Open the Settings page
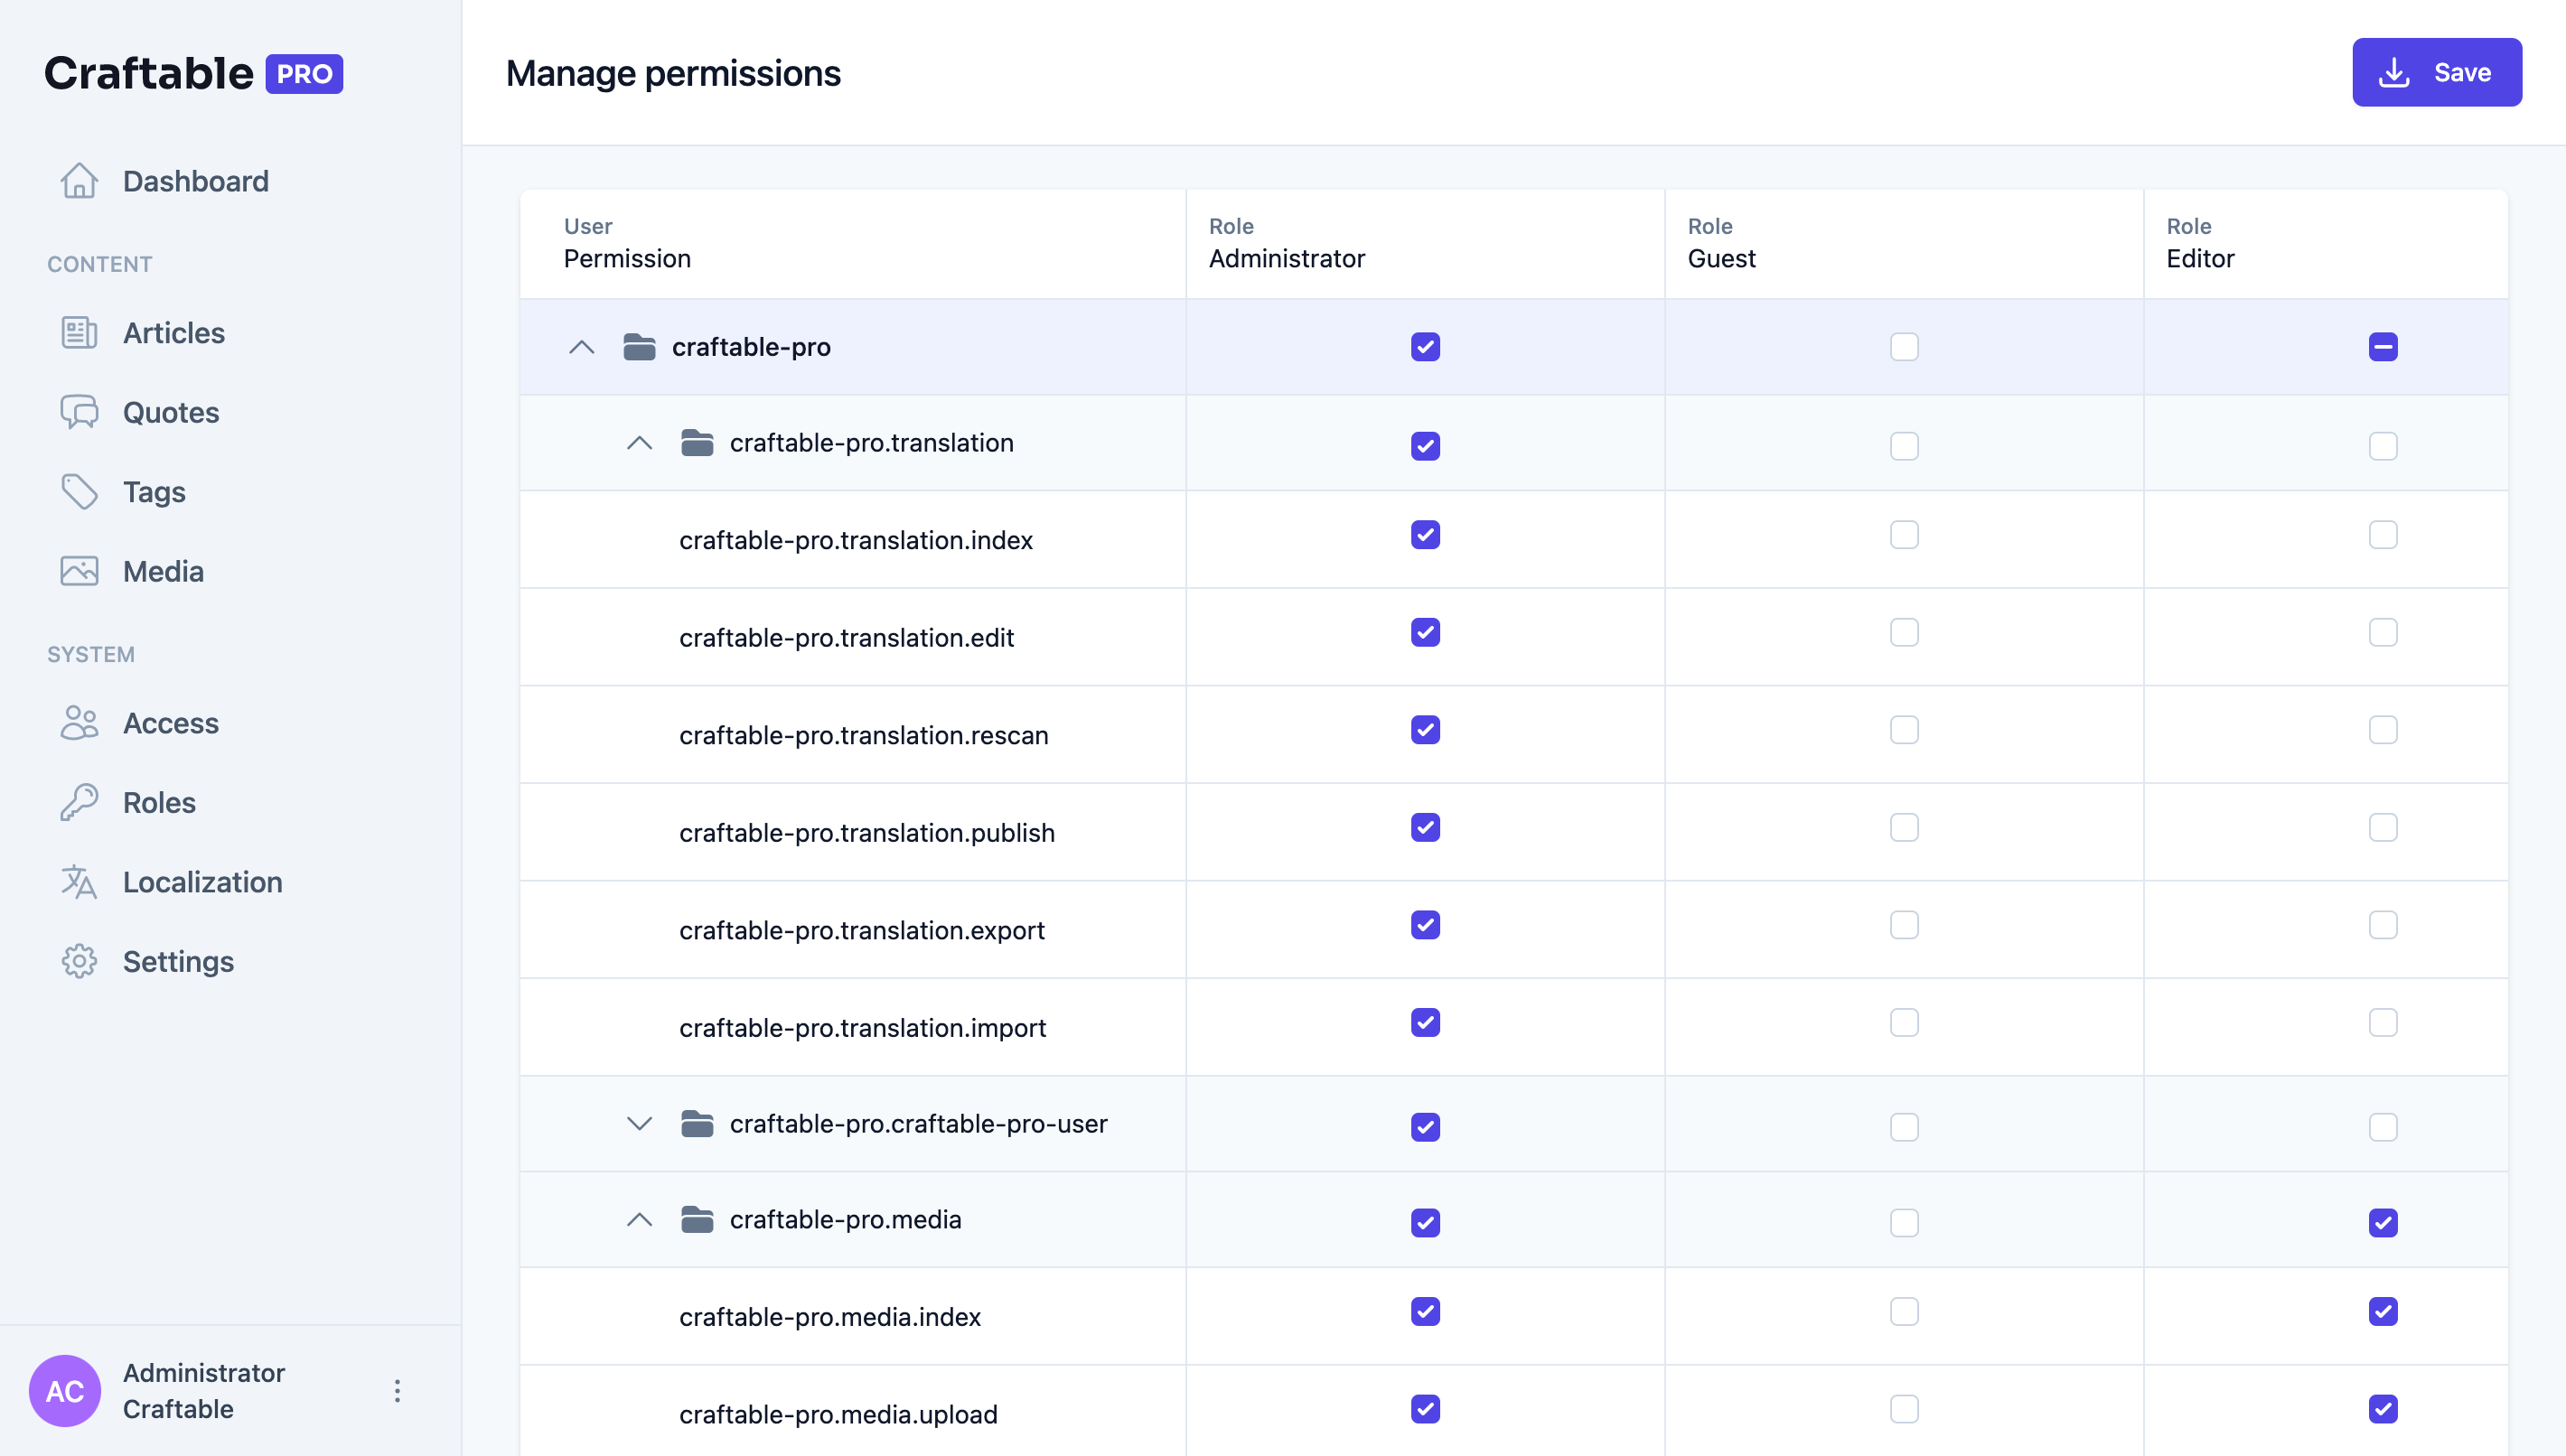The image size is (2566, 1456). pyautogui.click(x=178, y=961)
